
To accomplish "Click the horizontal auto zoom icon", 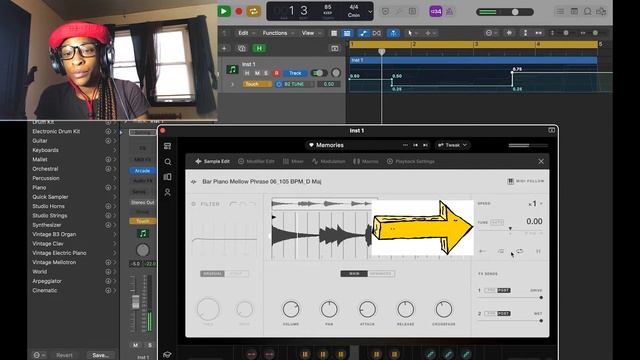I will 539,33.
